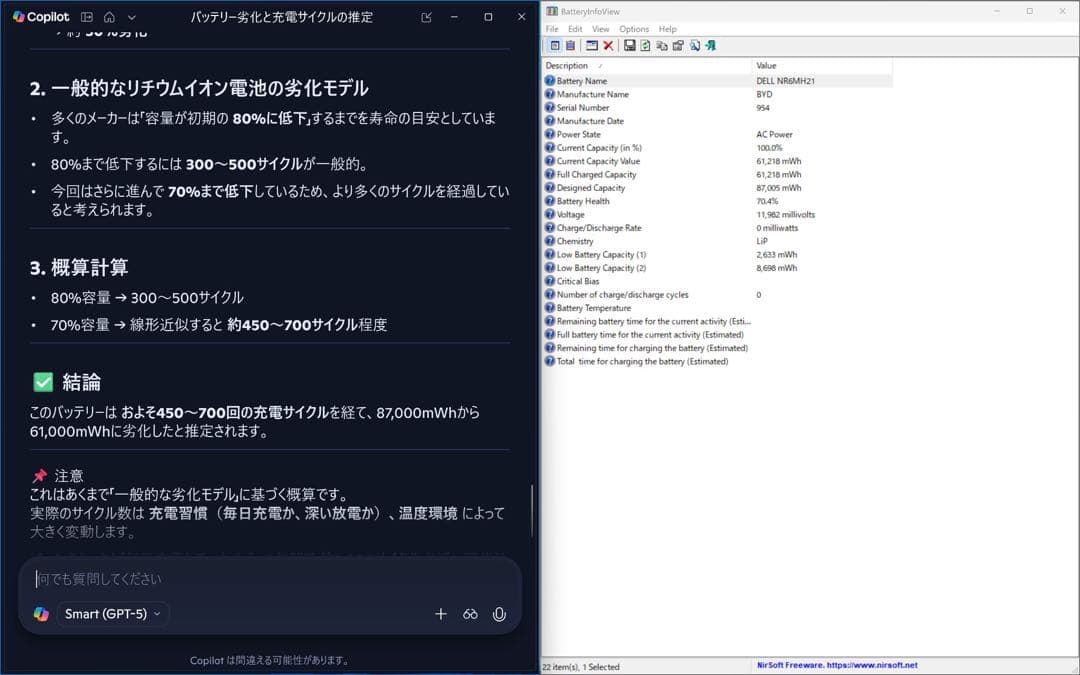Switch to battery information view toolbar button
Viewport: 1080px width, 675px height.
(555, 46)
